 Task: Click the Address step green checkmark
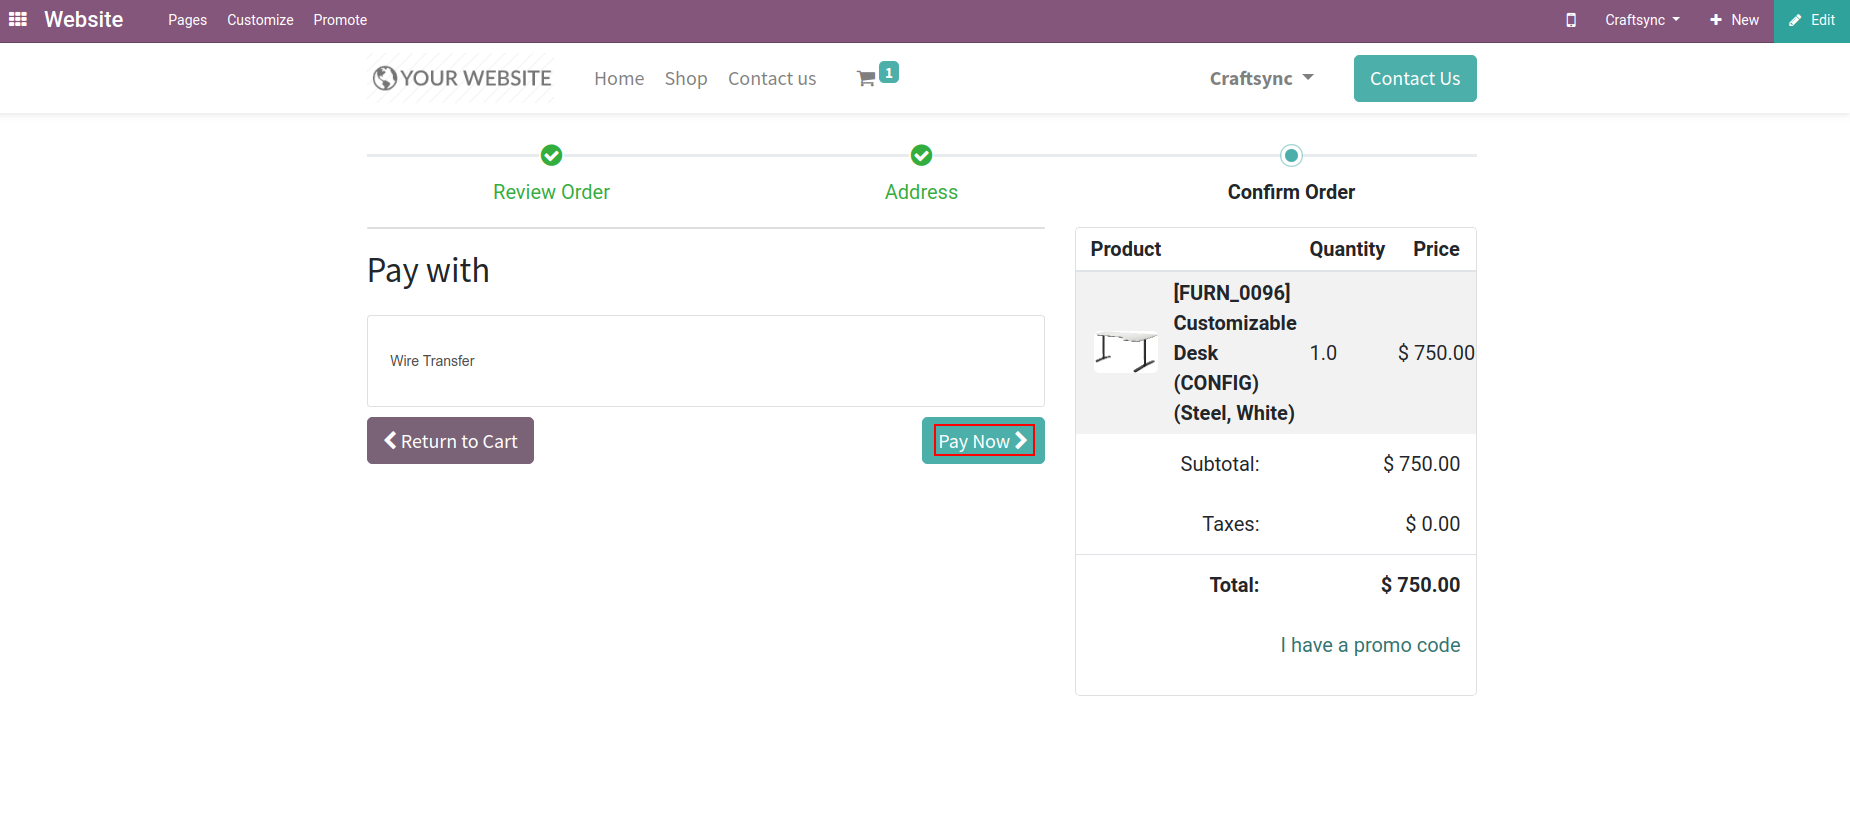pyautogui.click(x=921, y=155)
